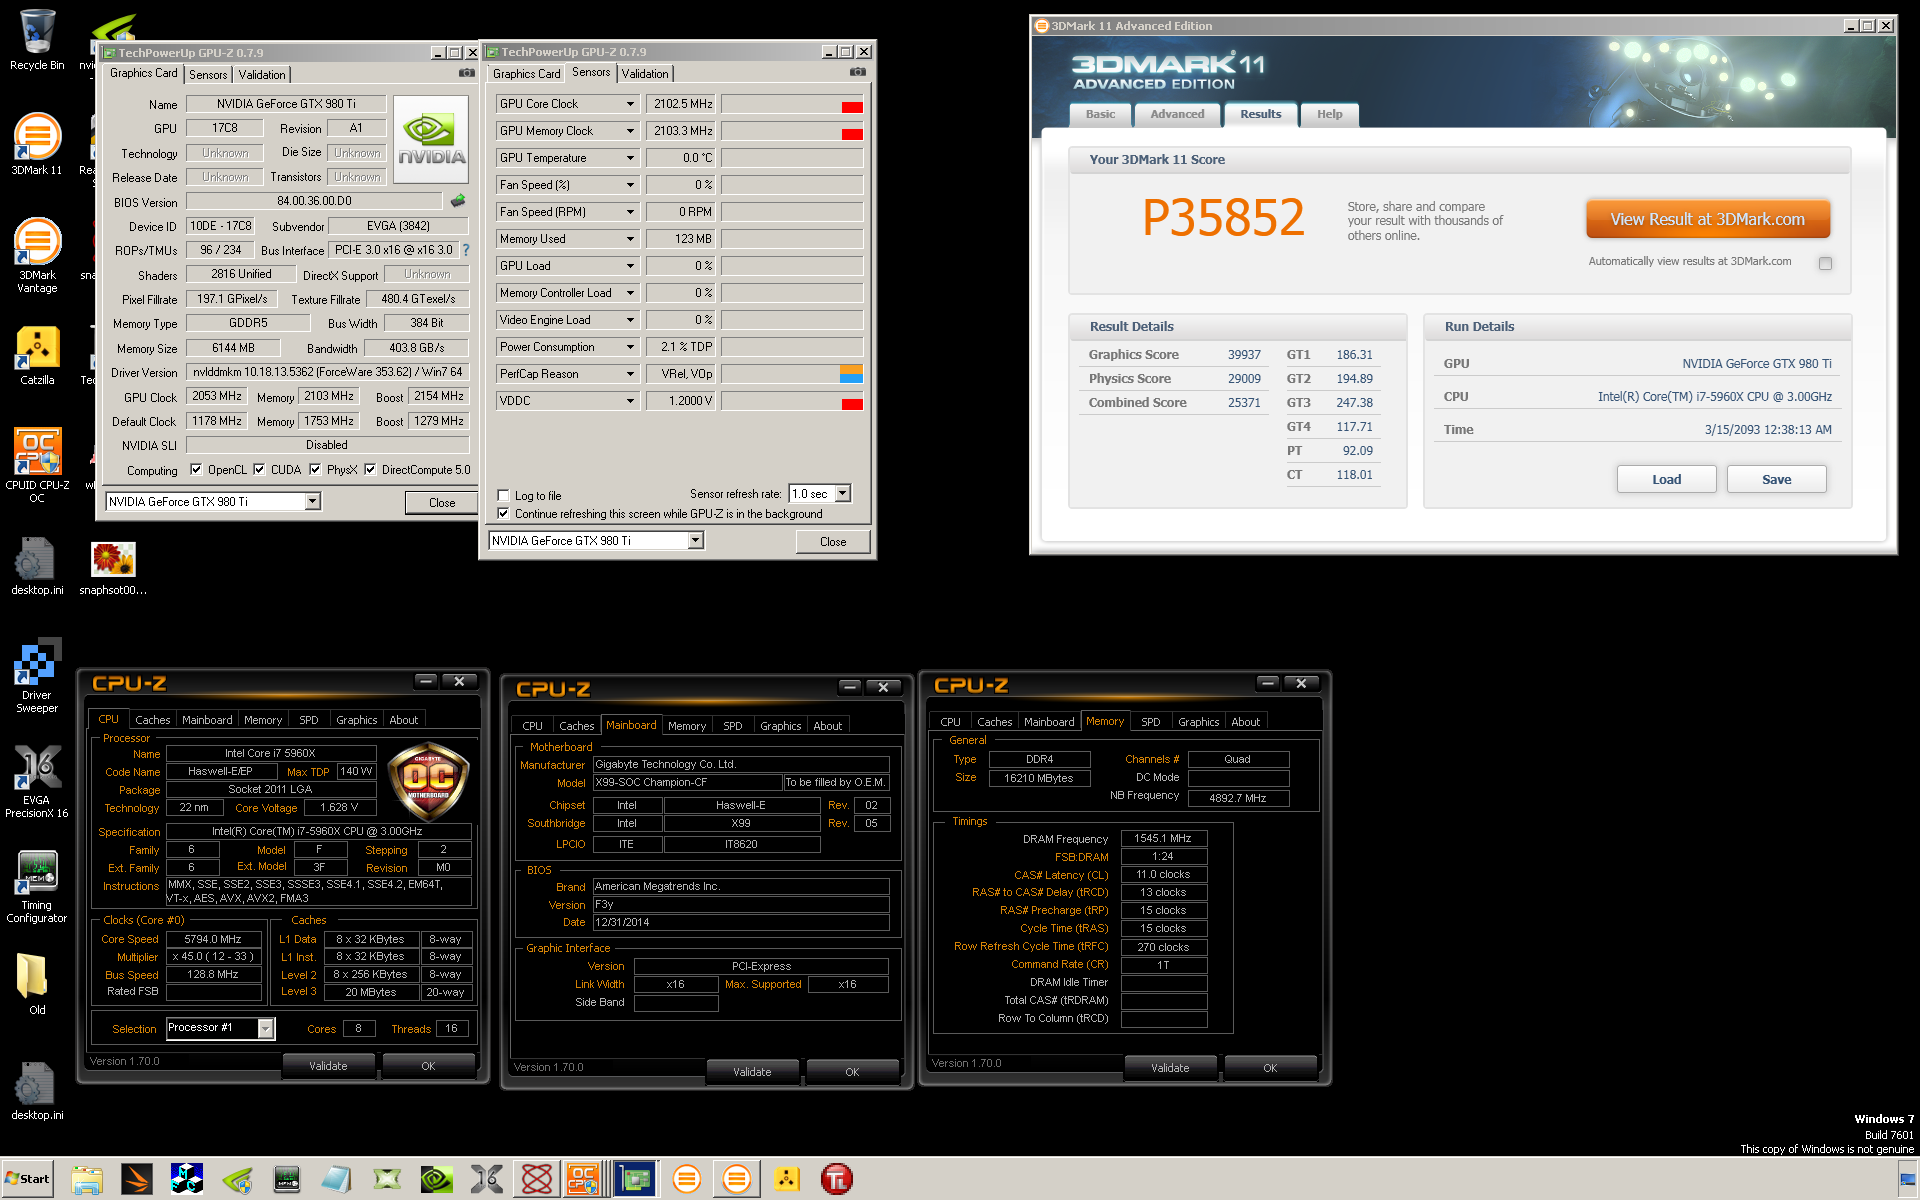Click View Result at 3DMark.com button
Image resolution: width=1920 pixels, height=1200 pixels.
coord(1707,219)
